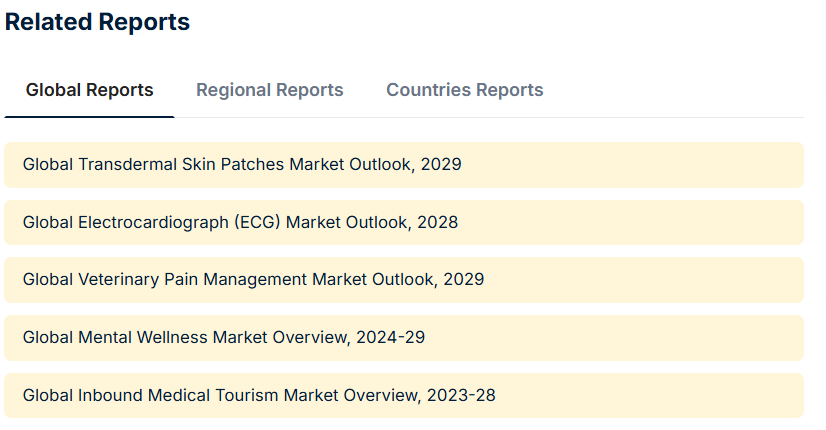The width and height of the screenshot is (826, 430).
Task: Show reports grouped by region
Action: 269,90
